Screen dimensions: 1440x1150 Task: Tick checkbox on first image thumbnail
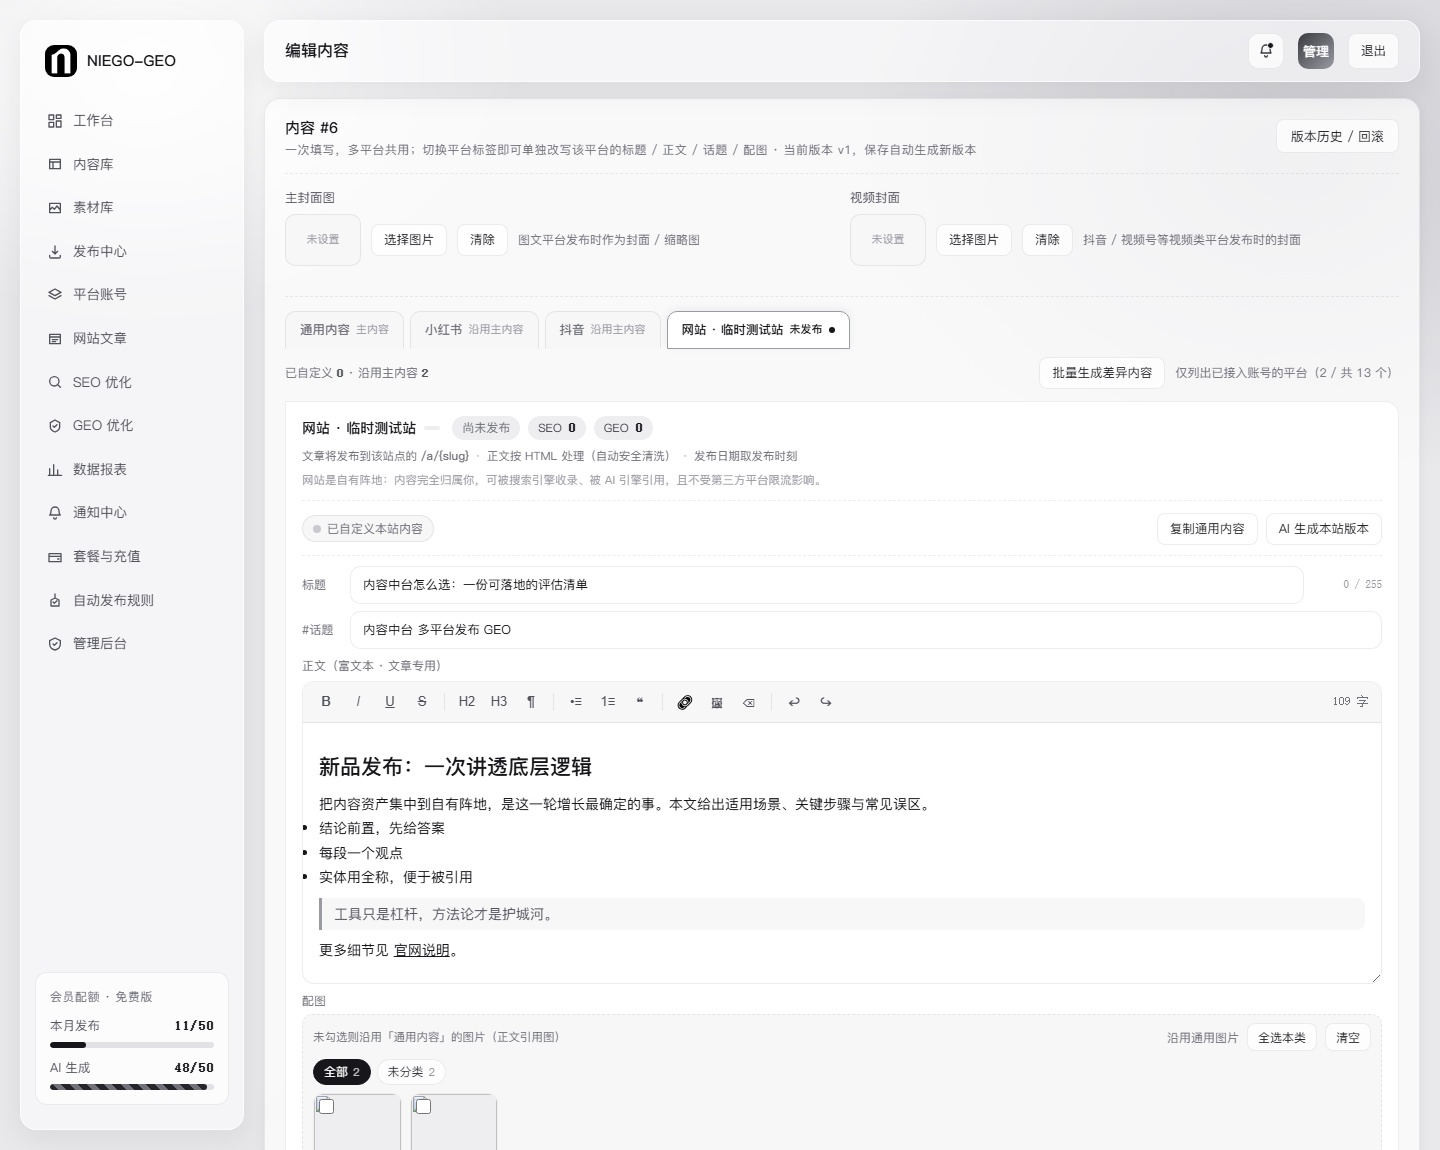click(x=326, y=1106)
